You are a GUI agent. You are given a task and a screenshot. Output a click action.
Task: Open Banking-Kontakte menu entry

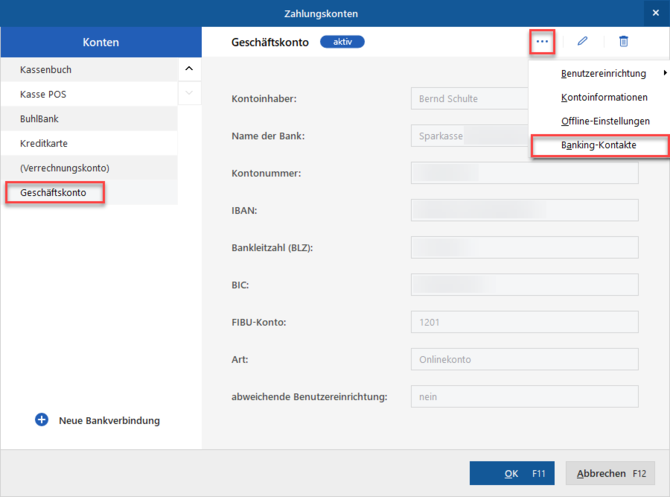tap(600, 145)
